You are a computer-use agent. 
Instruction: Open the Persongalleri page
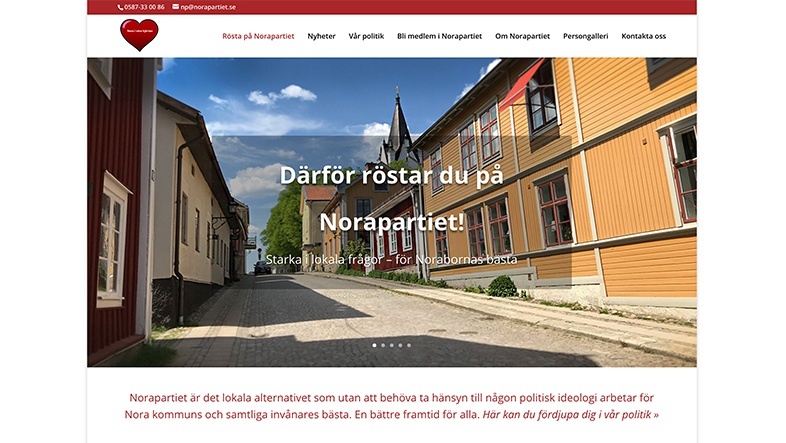(585, 36)
